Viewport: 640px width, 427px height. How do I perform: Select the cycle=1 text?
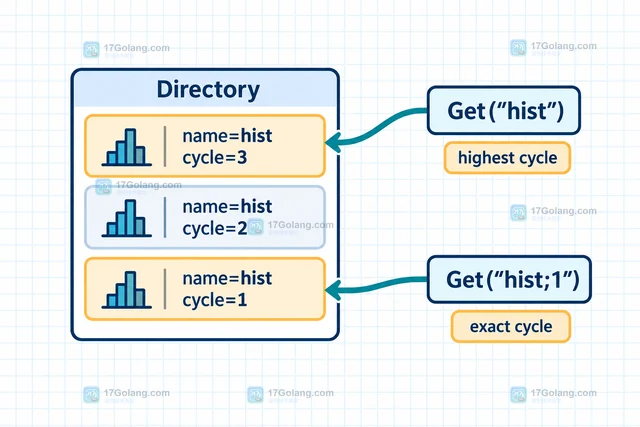[x=215, y=300]
